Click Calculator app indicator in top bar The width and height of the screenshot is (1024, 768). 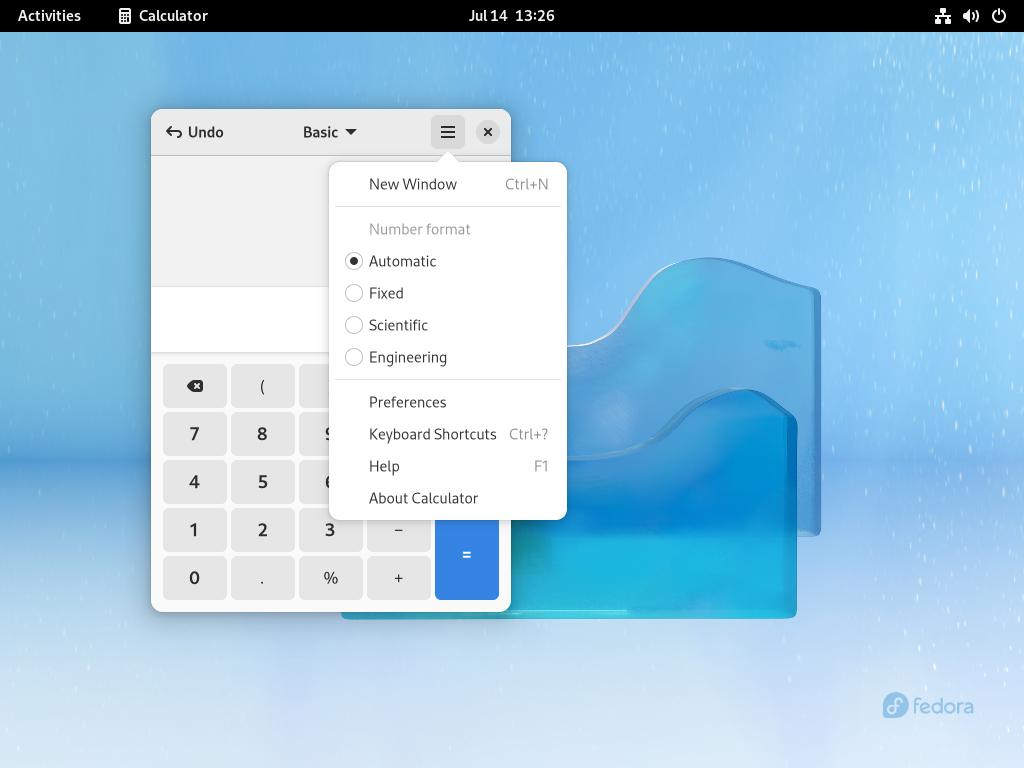pyautogui.click(x=163, y=16)
